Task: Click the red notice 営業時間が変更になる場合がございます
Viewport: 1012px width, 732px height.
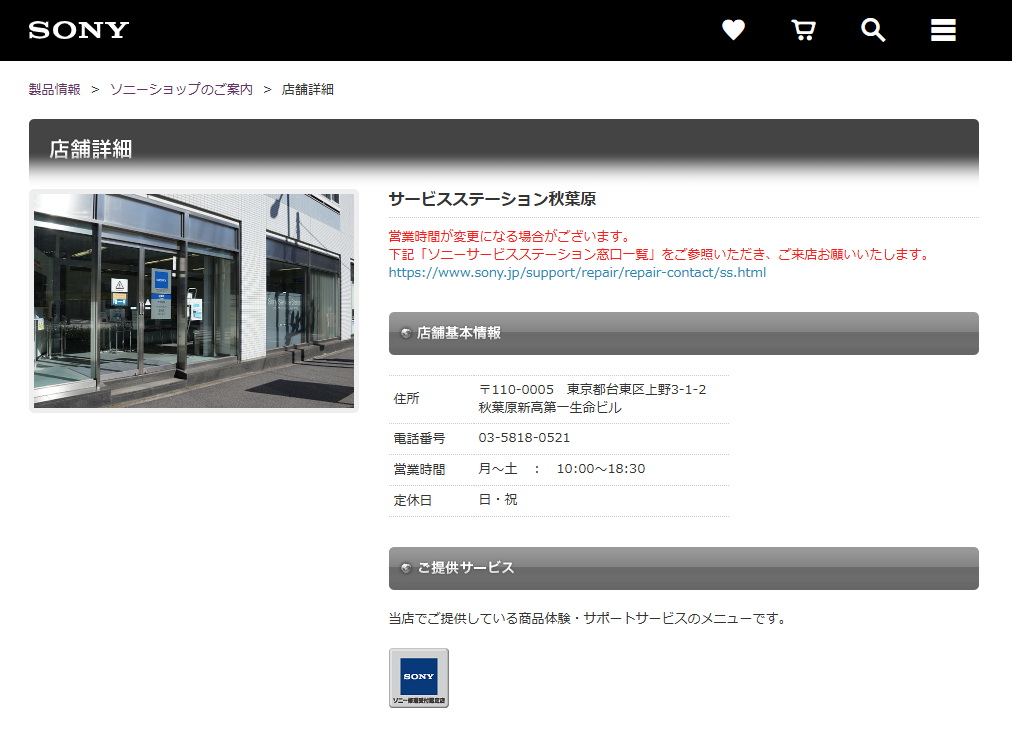Action: (509, 236)
